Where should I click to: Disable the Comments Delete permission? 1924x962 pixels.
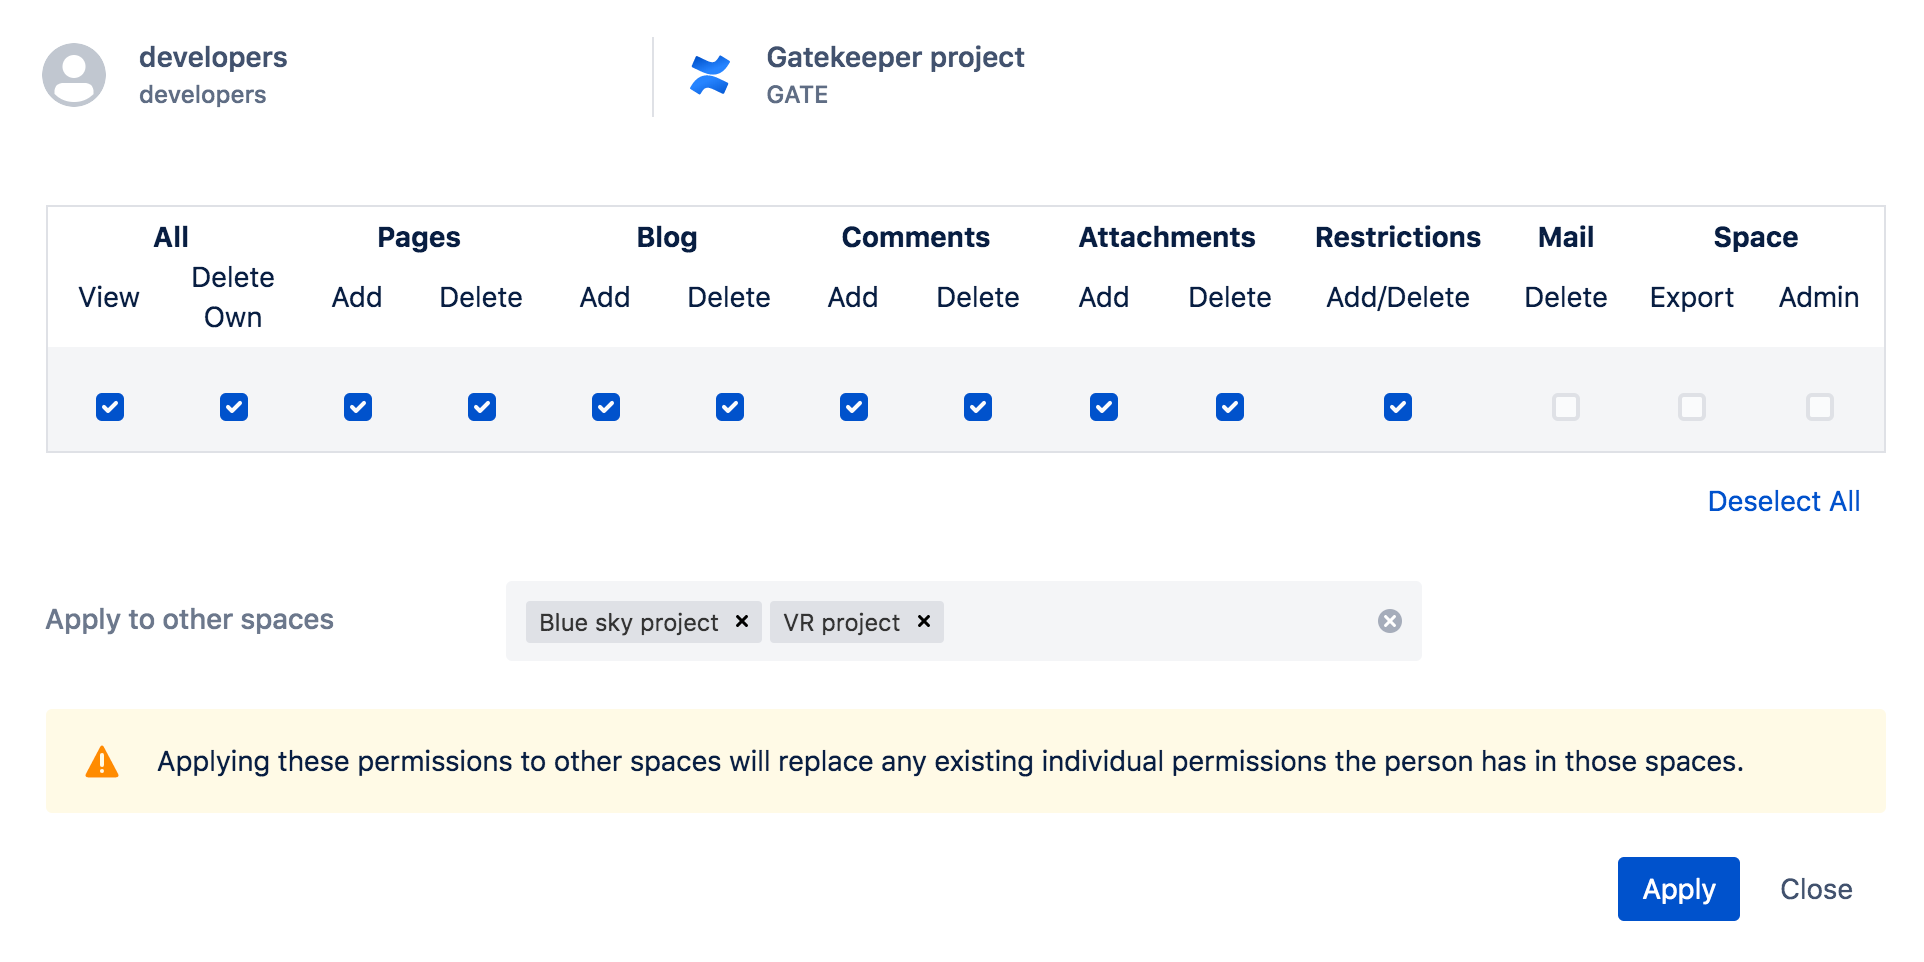(x=978, y=407)
